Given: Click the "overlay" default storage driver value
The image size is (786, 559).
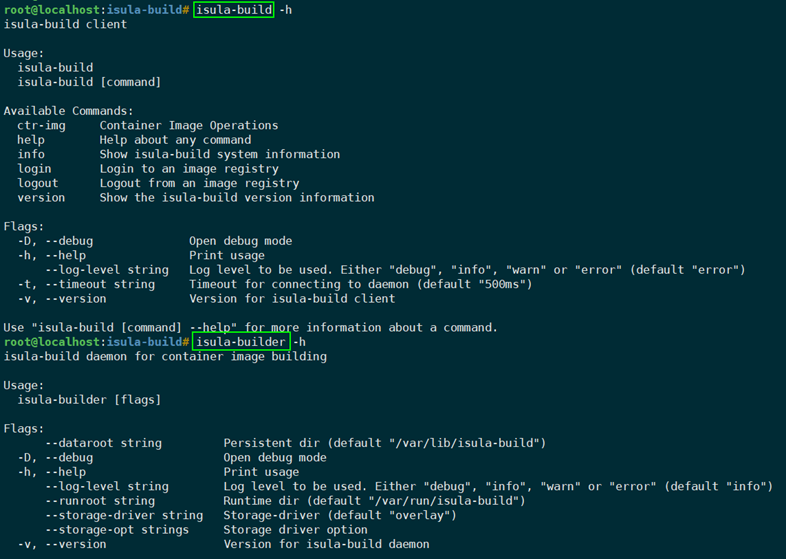Looking at the screenshot, I should (418, 516).
